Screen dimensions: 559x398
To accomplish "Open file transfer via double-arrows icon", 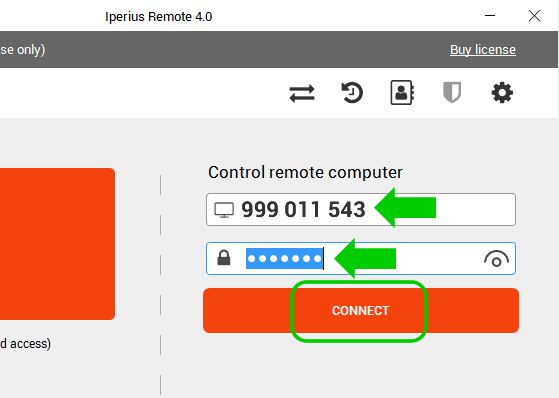I will [x=302, y=93].
